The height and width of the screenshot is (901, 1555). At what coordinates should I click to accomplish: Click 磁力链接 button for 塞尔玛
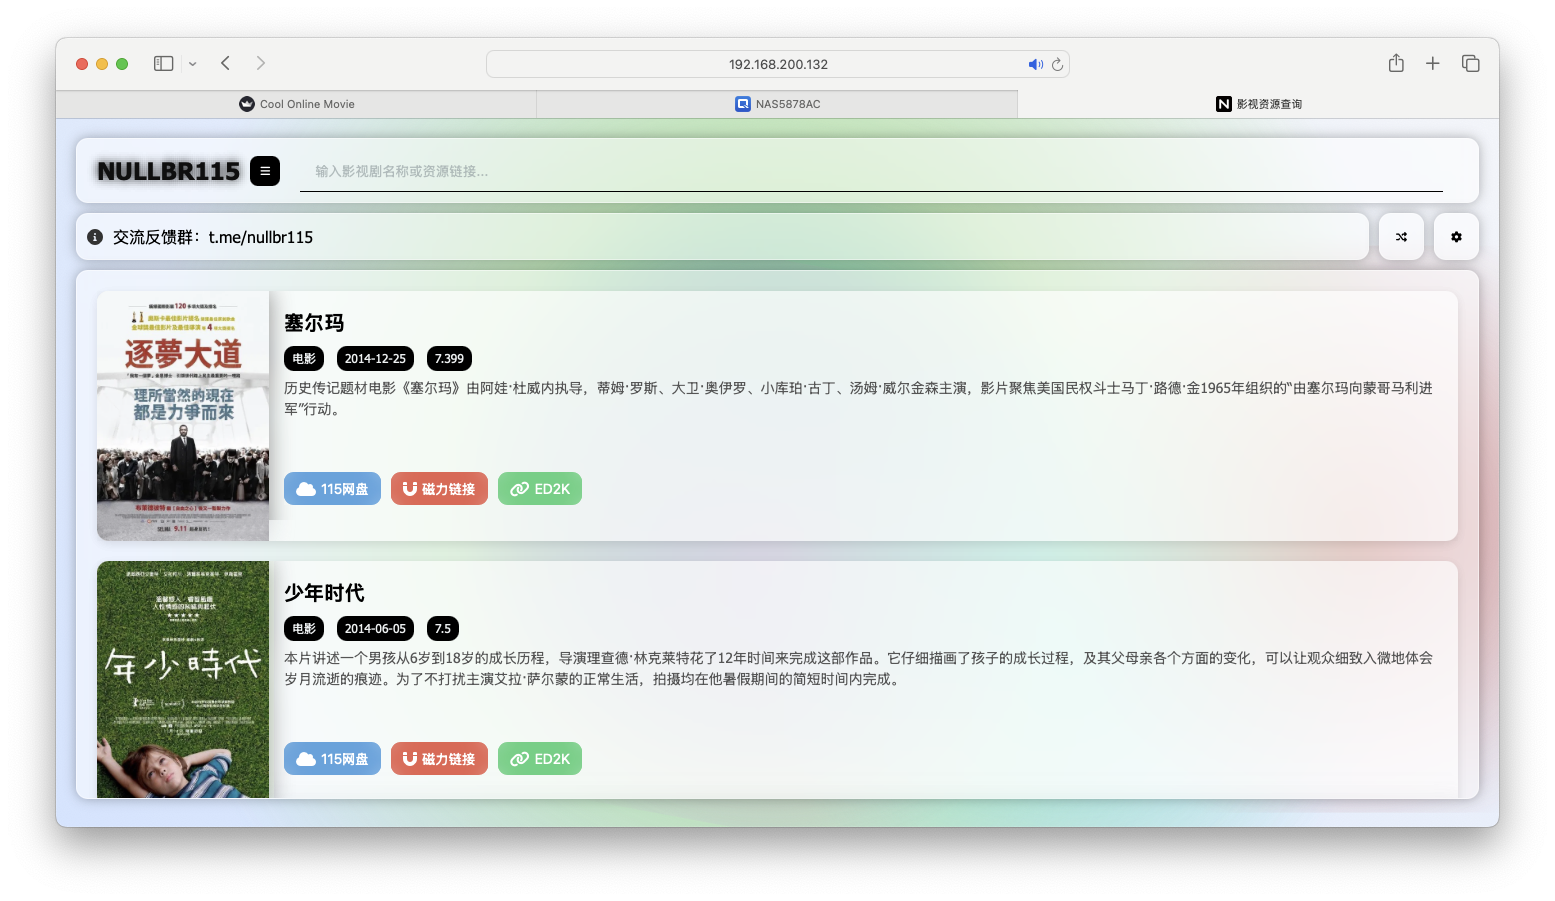pos(439,488)
